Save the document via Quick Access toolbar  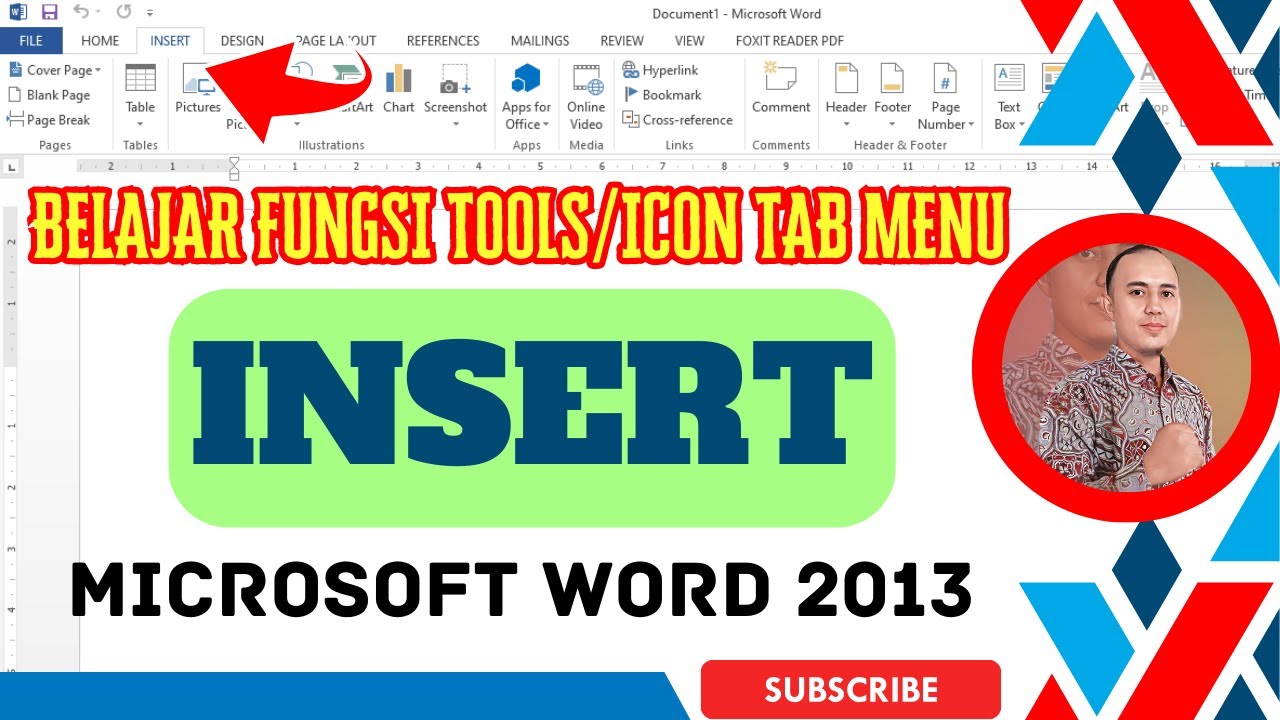point(49,13)
